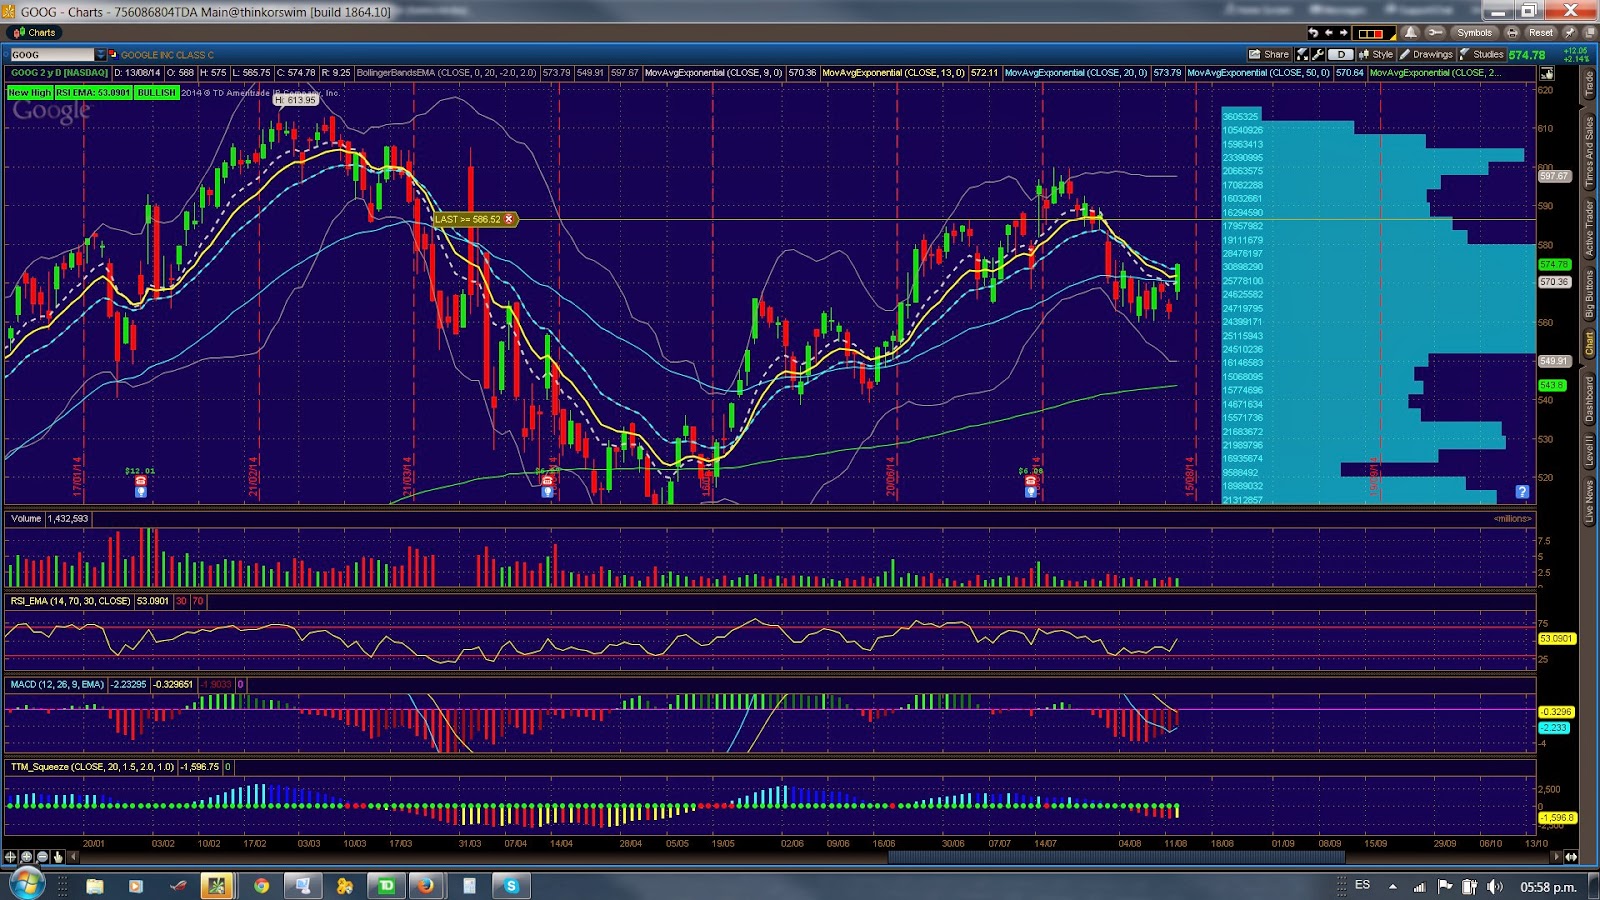Click the TTM_Squeeze study label

92,767
